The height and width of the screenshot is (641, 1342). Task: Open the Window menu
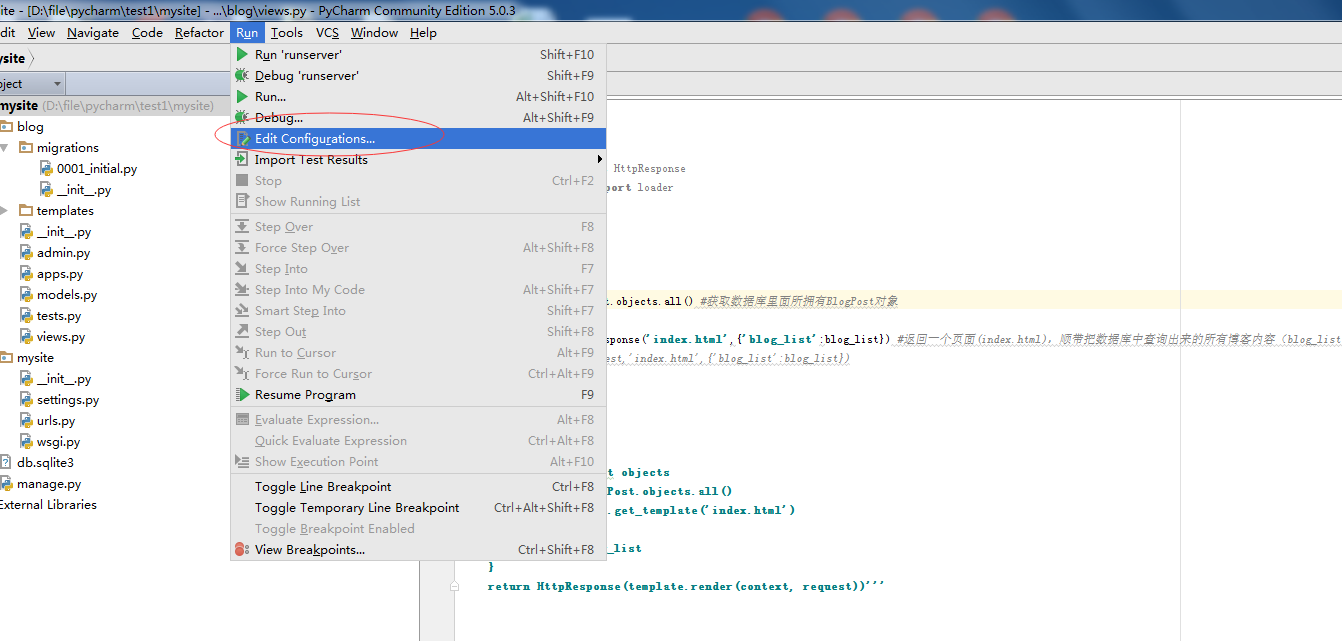pyautogui.click(x=374, y=33)
